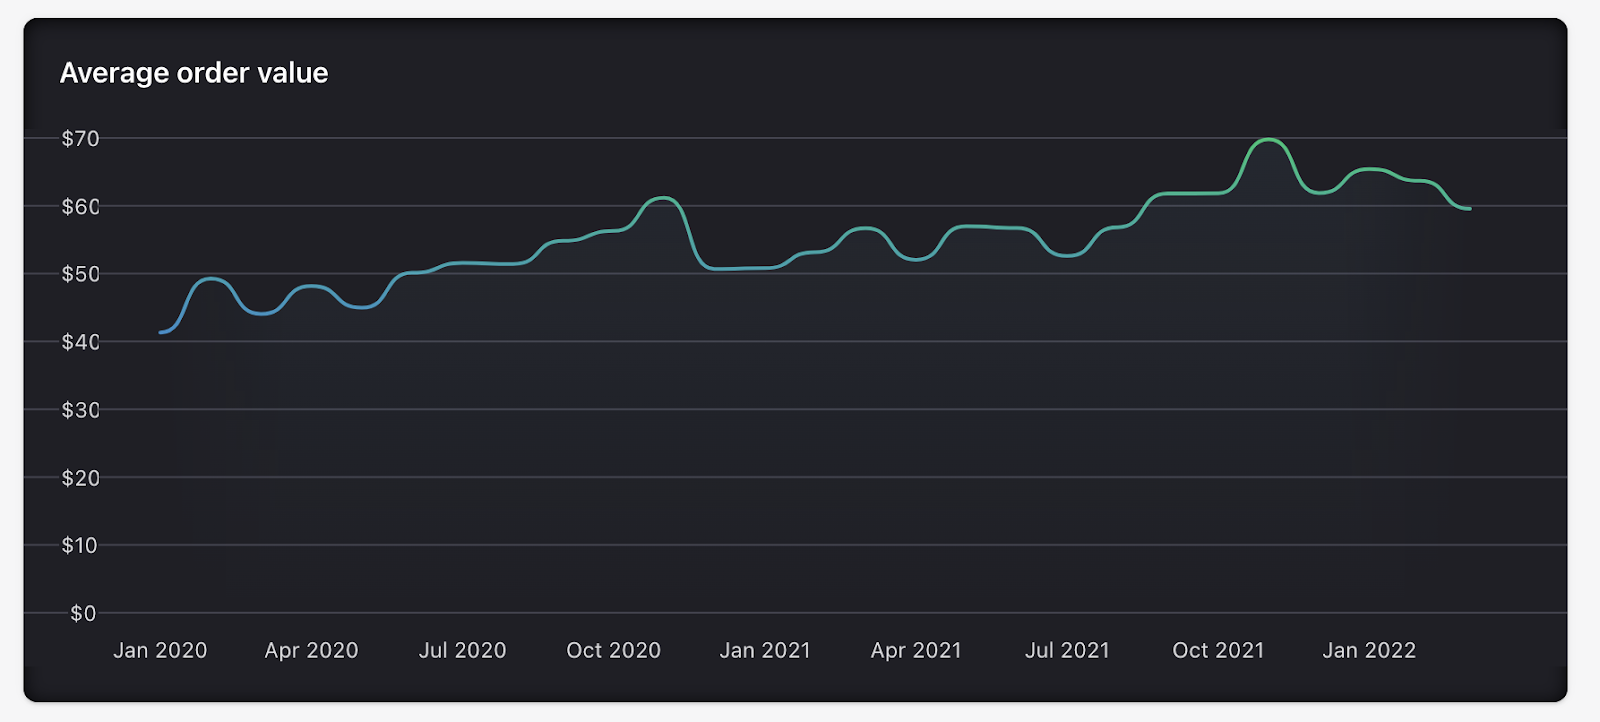Click the Jul 2020 x-axis label
The width and height of the screenshot is (1600, 722).
(x=462, y=651)
